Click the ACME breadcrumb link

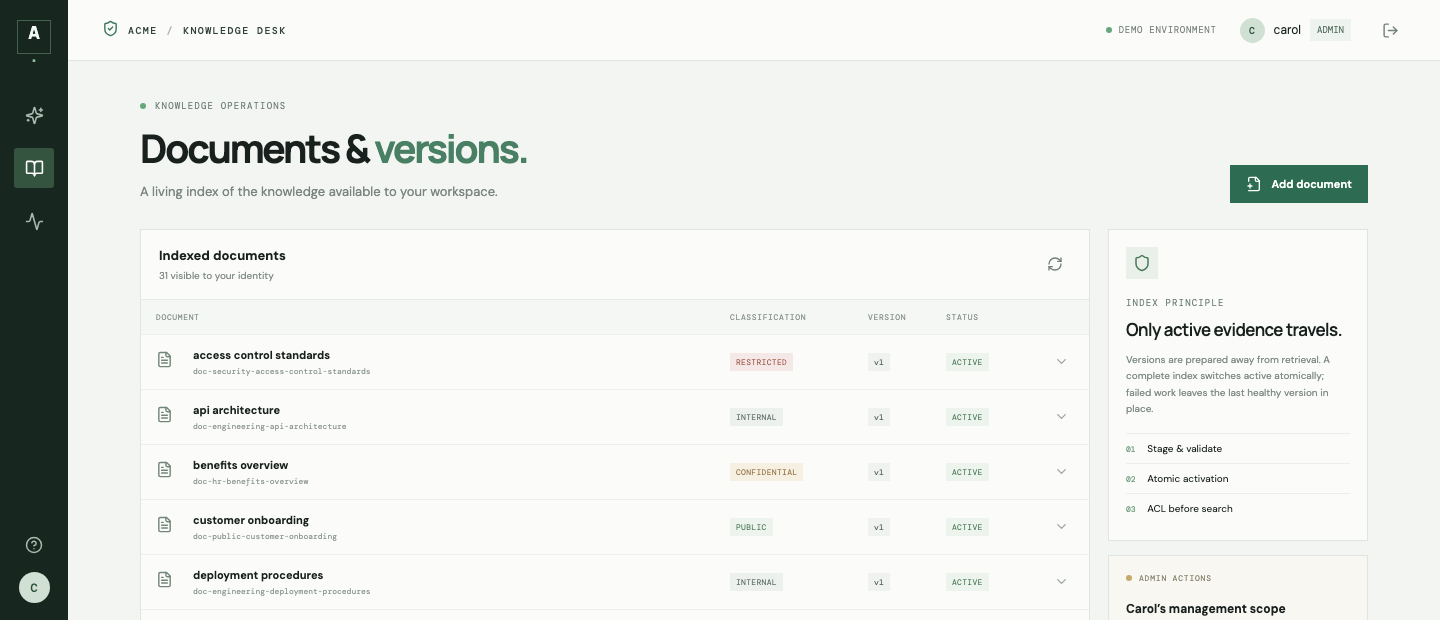pos(142,31)
